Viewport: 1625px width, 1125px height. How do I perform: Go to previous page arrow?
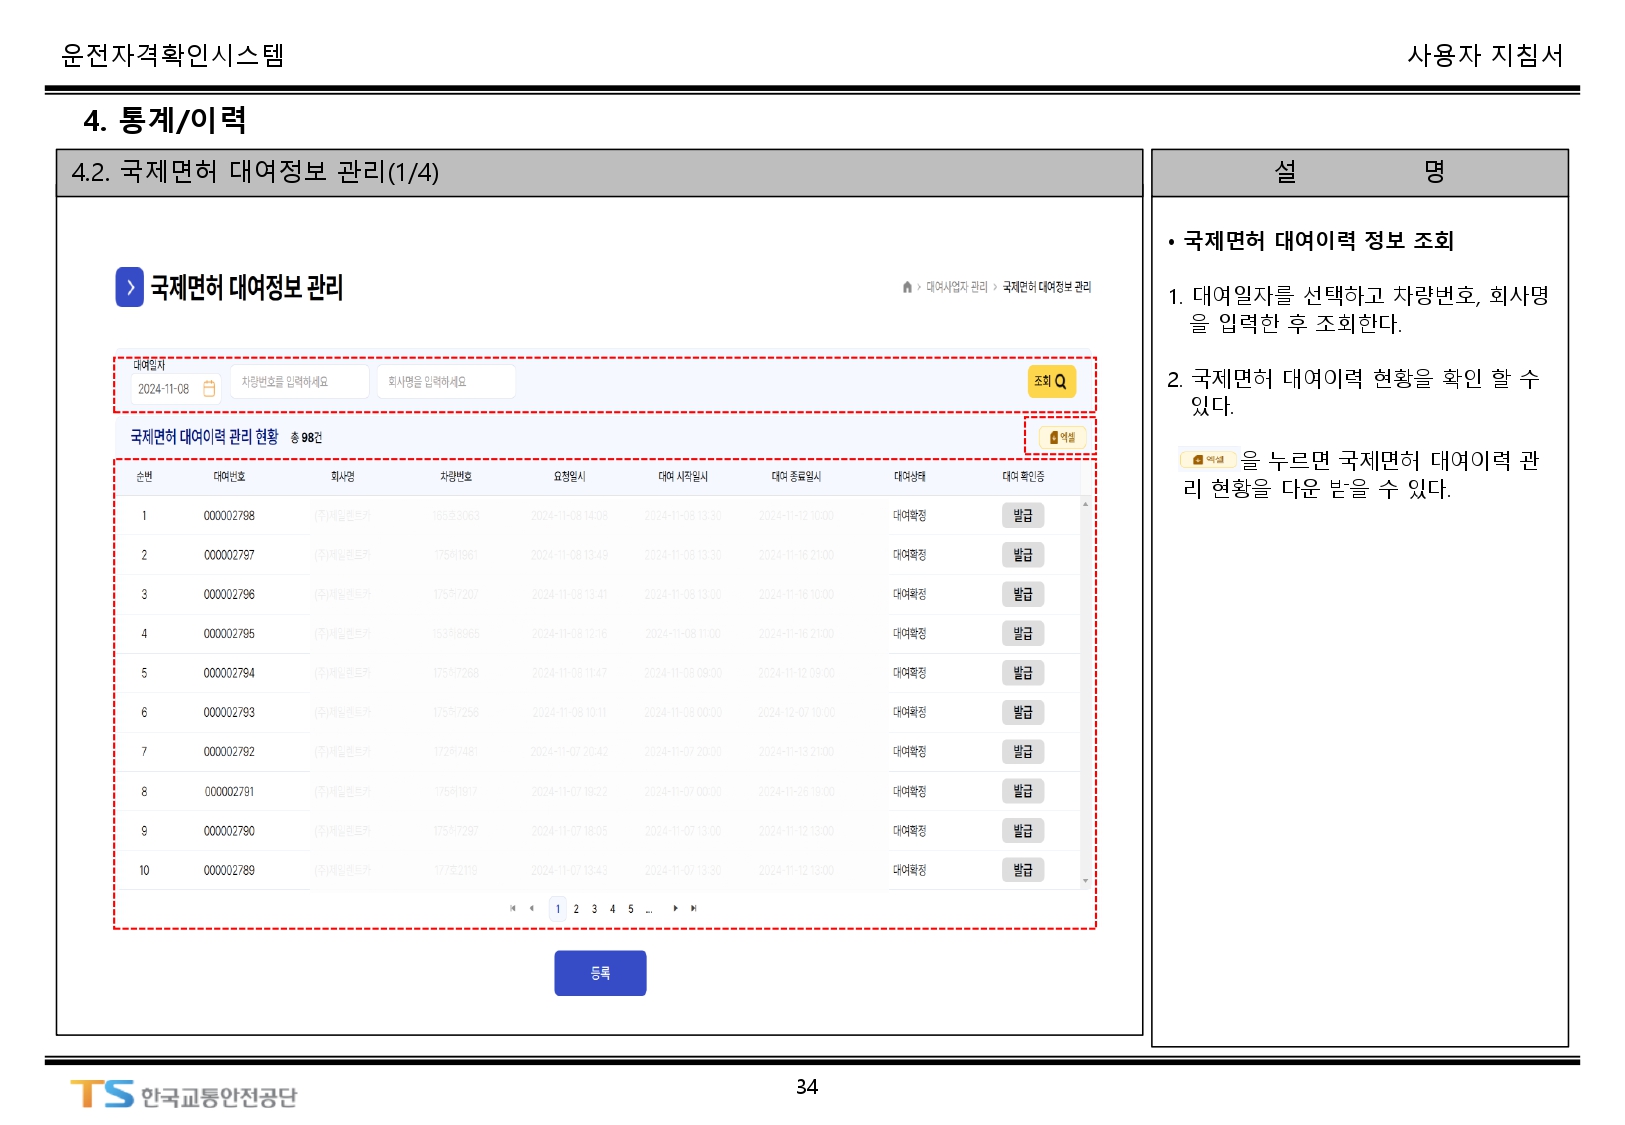coord(531,909)
